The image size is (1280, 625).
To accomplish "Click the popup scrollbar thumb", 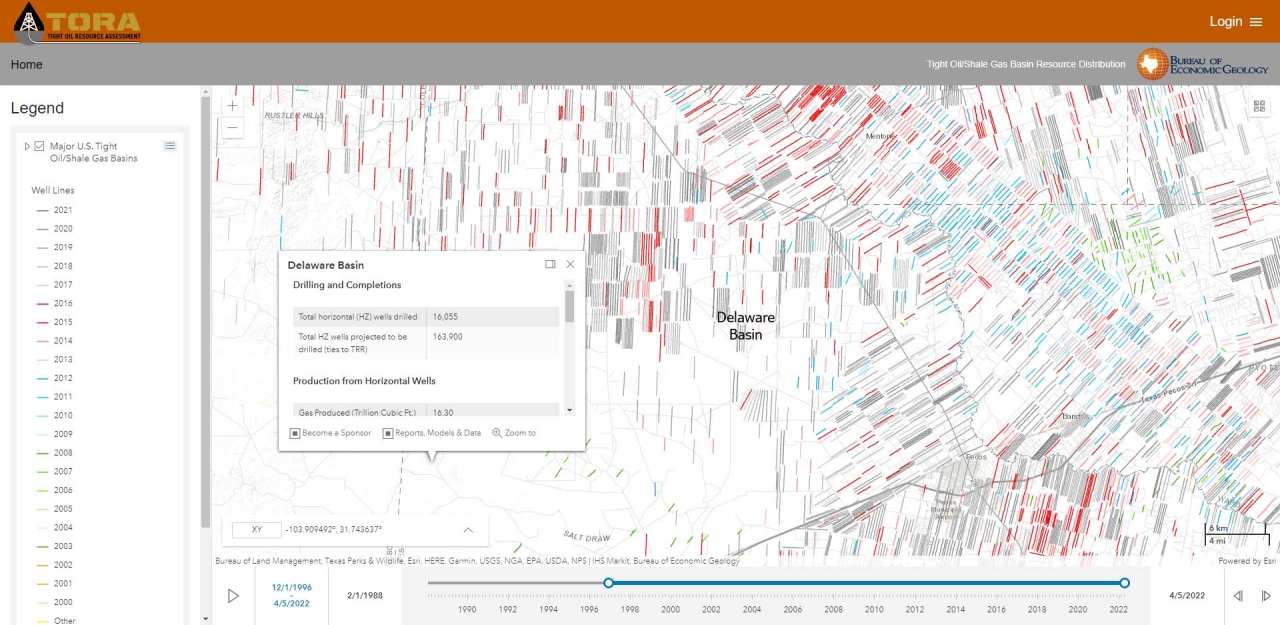I will tap(570, 307).
